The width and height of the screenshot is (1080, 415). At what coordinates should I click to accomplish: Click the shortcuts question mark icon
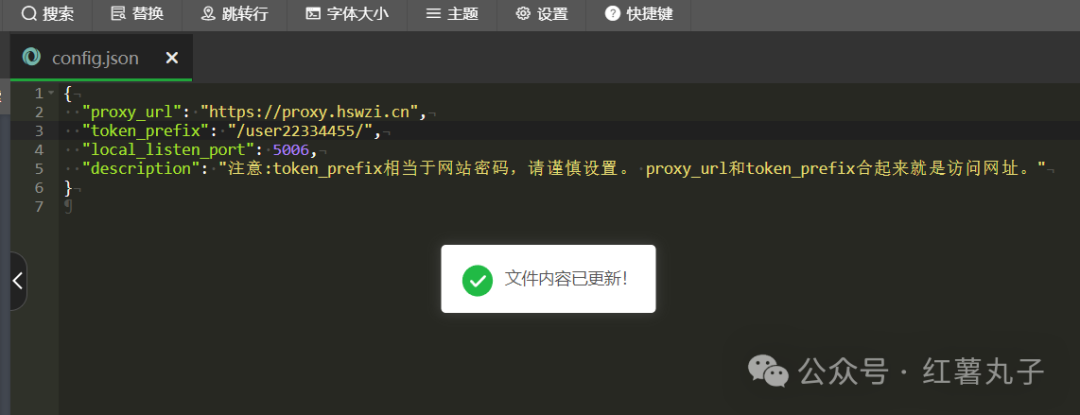[612, 14]
